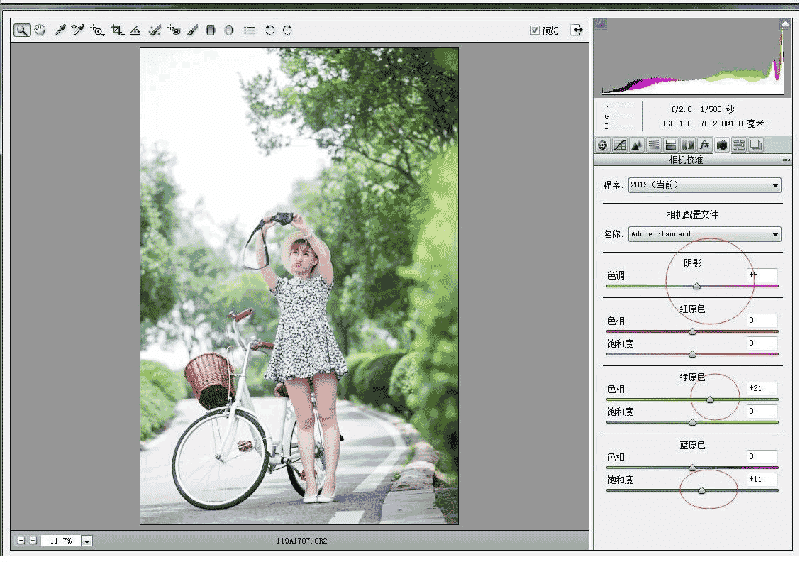Click the Blue Primary saturation slider handle
Screen dimensions: 800x562
click(x=702, y=490)
